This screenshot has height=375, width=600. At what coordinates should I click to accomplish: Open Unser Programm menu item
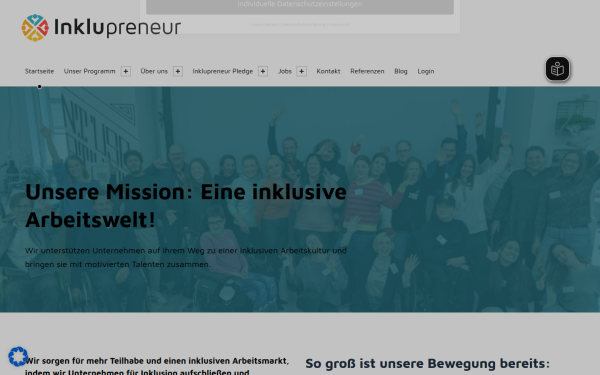[x=90, y=71]
